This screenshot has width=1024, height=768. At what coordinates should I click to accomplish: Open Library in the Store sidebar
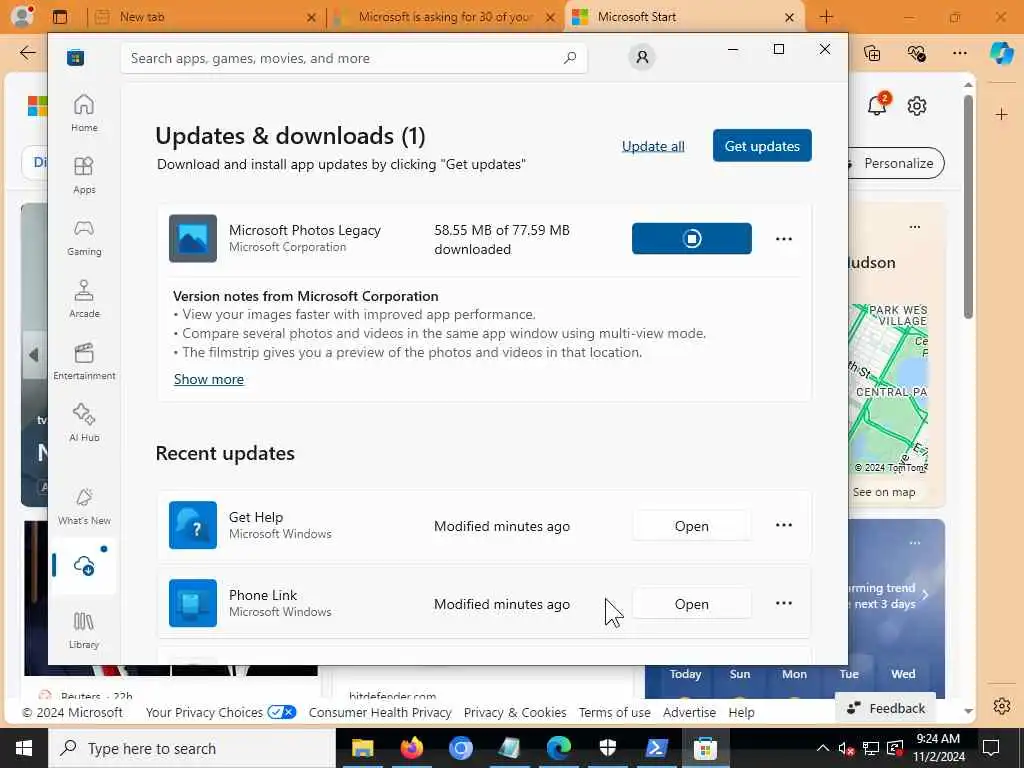pos(84,630)
